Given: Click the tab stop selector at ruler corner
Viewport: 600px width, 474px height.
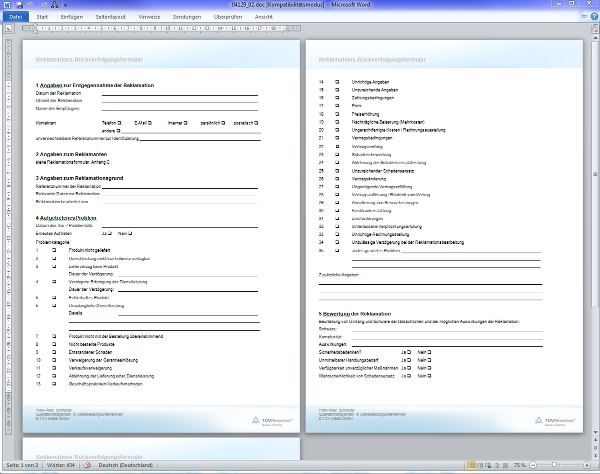Looking at the screenshot, I should coord(5,30).
